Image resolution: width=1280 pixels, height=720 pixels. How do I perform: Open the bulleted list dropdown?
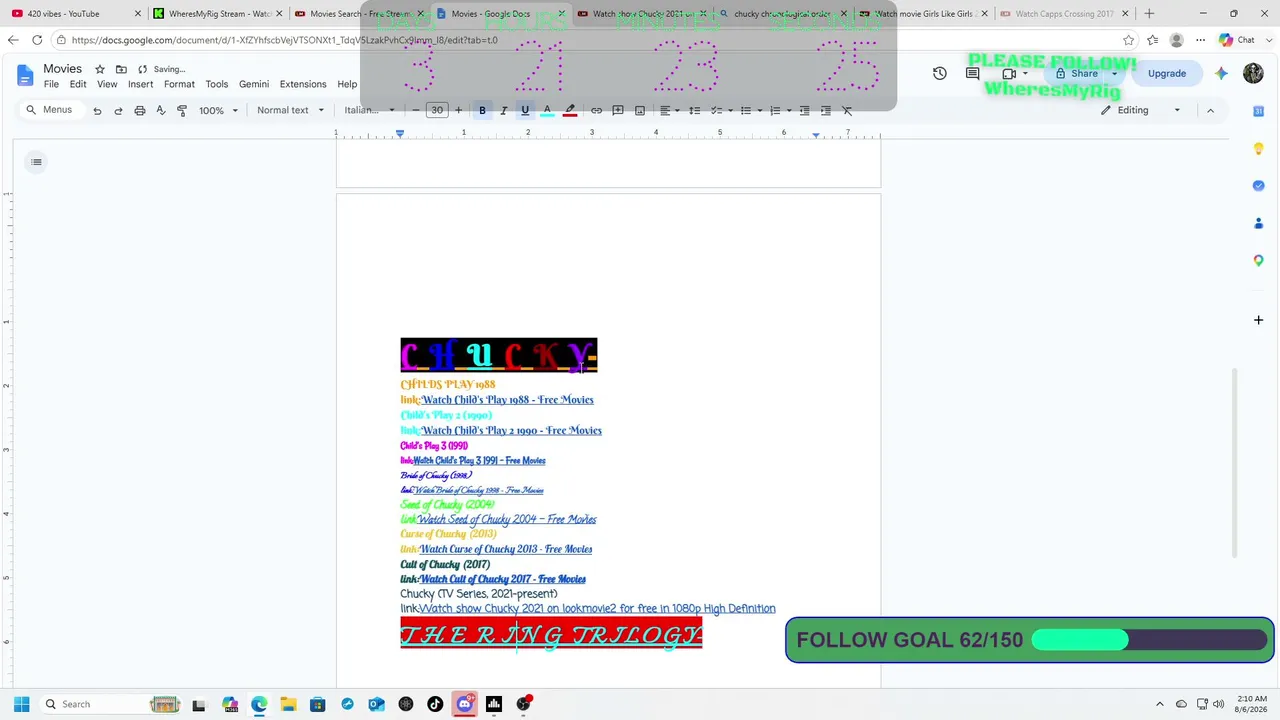[750, 110]
